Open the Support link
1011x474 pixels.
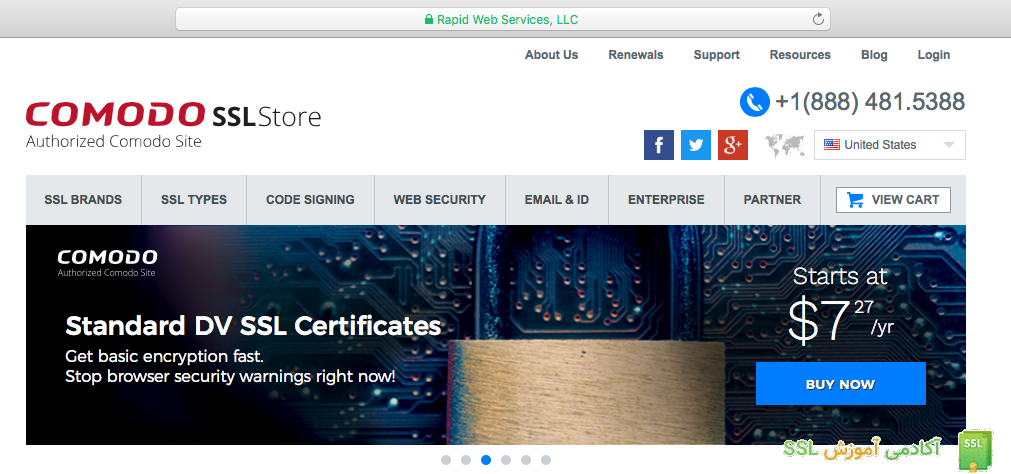[716, 55]
